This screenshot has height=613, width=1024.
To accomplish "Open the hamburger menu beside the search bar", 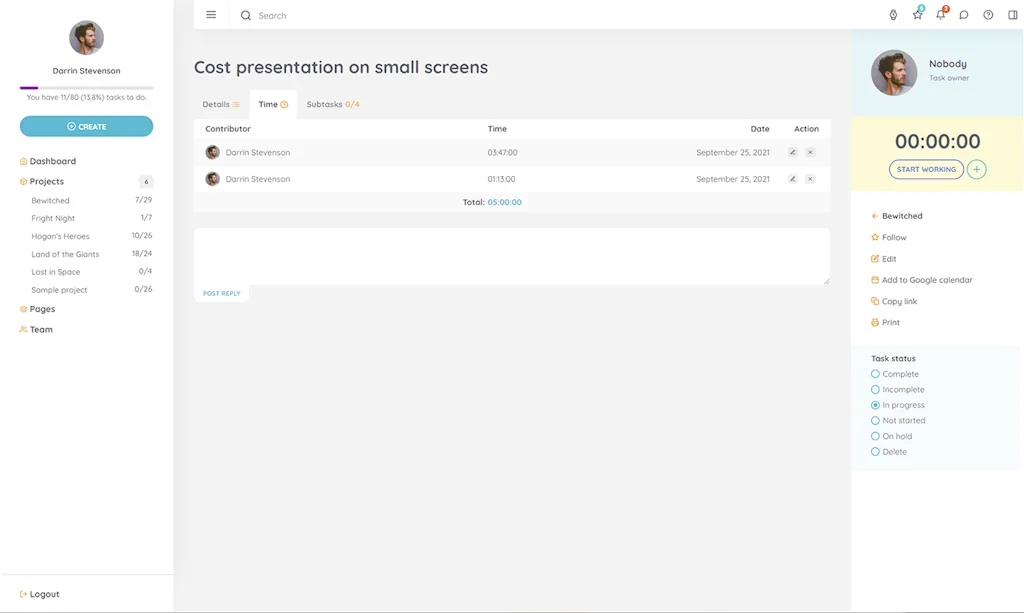I will point(211,15).
